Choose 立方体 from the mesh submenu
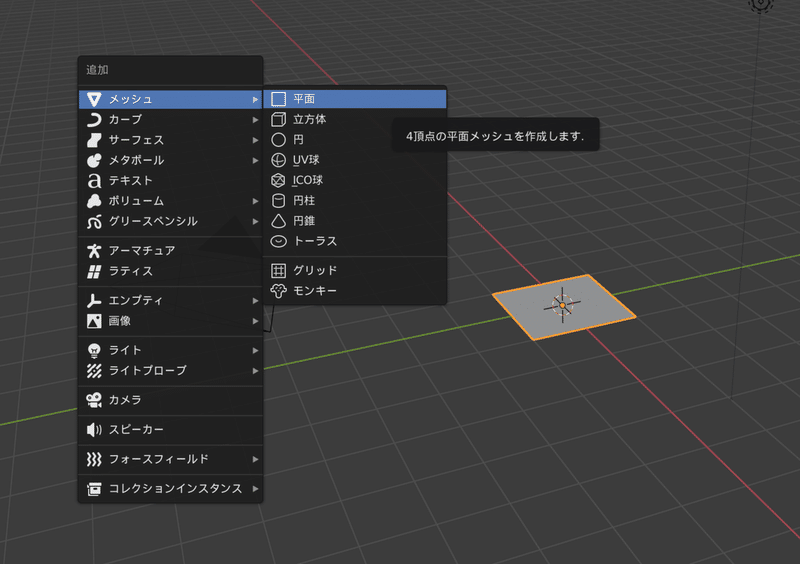 (x=355, y=119)
